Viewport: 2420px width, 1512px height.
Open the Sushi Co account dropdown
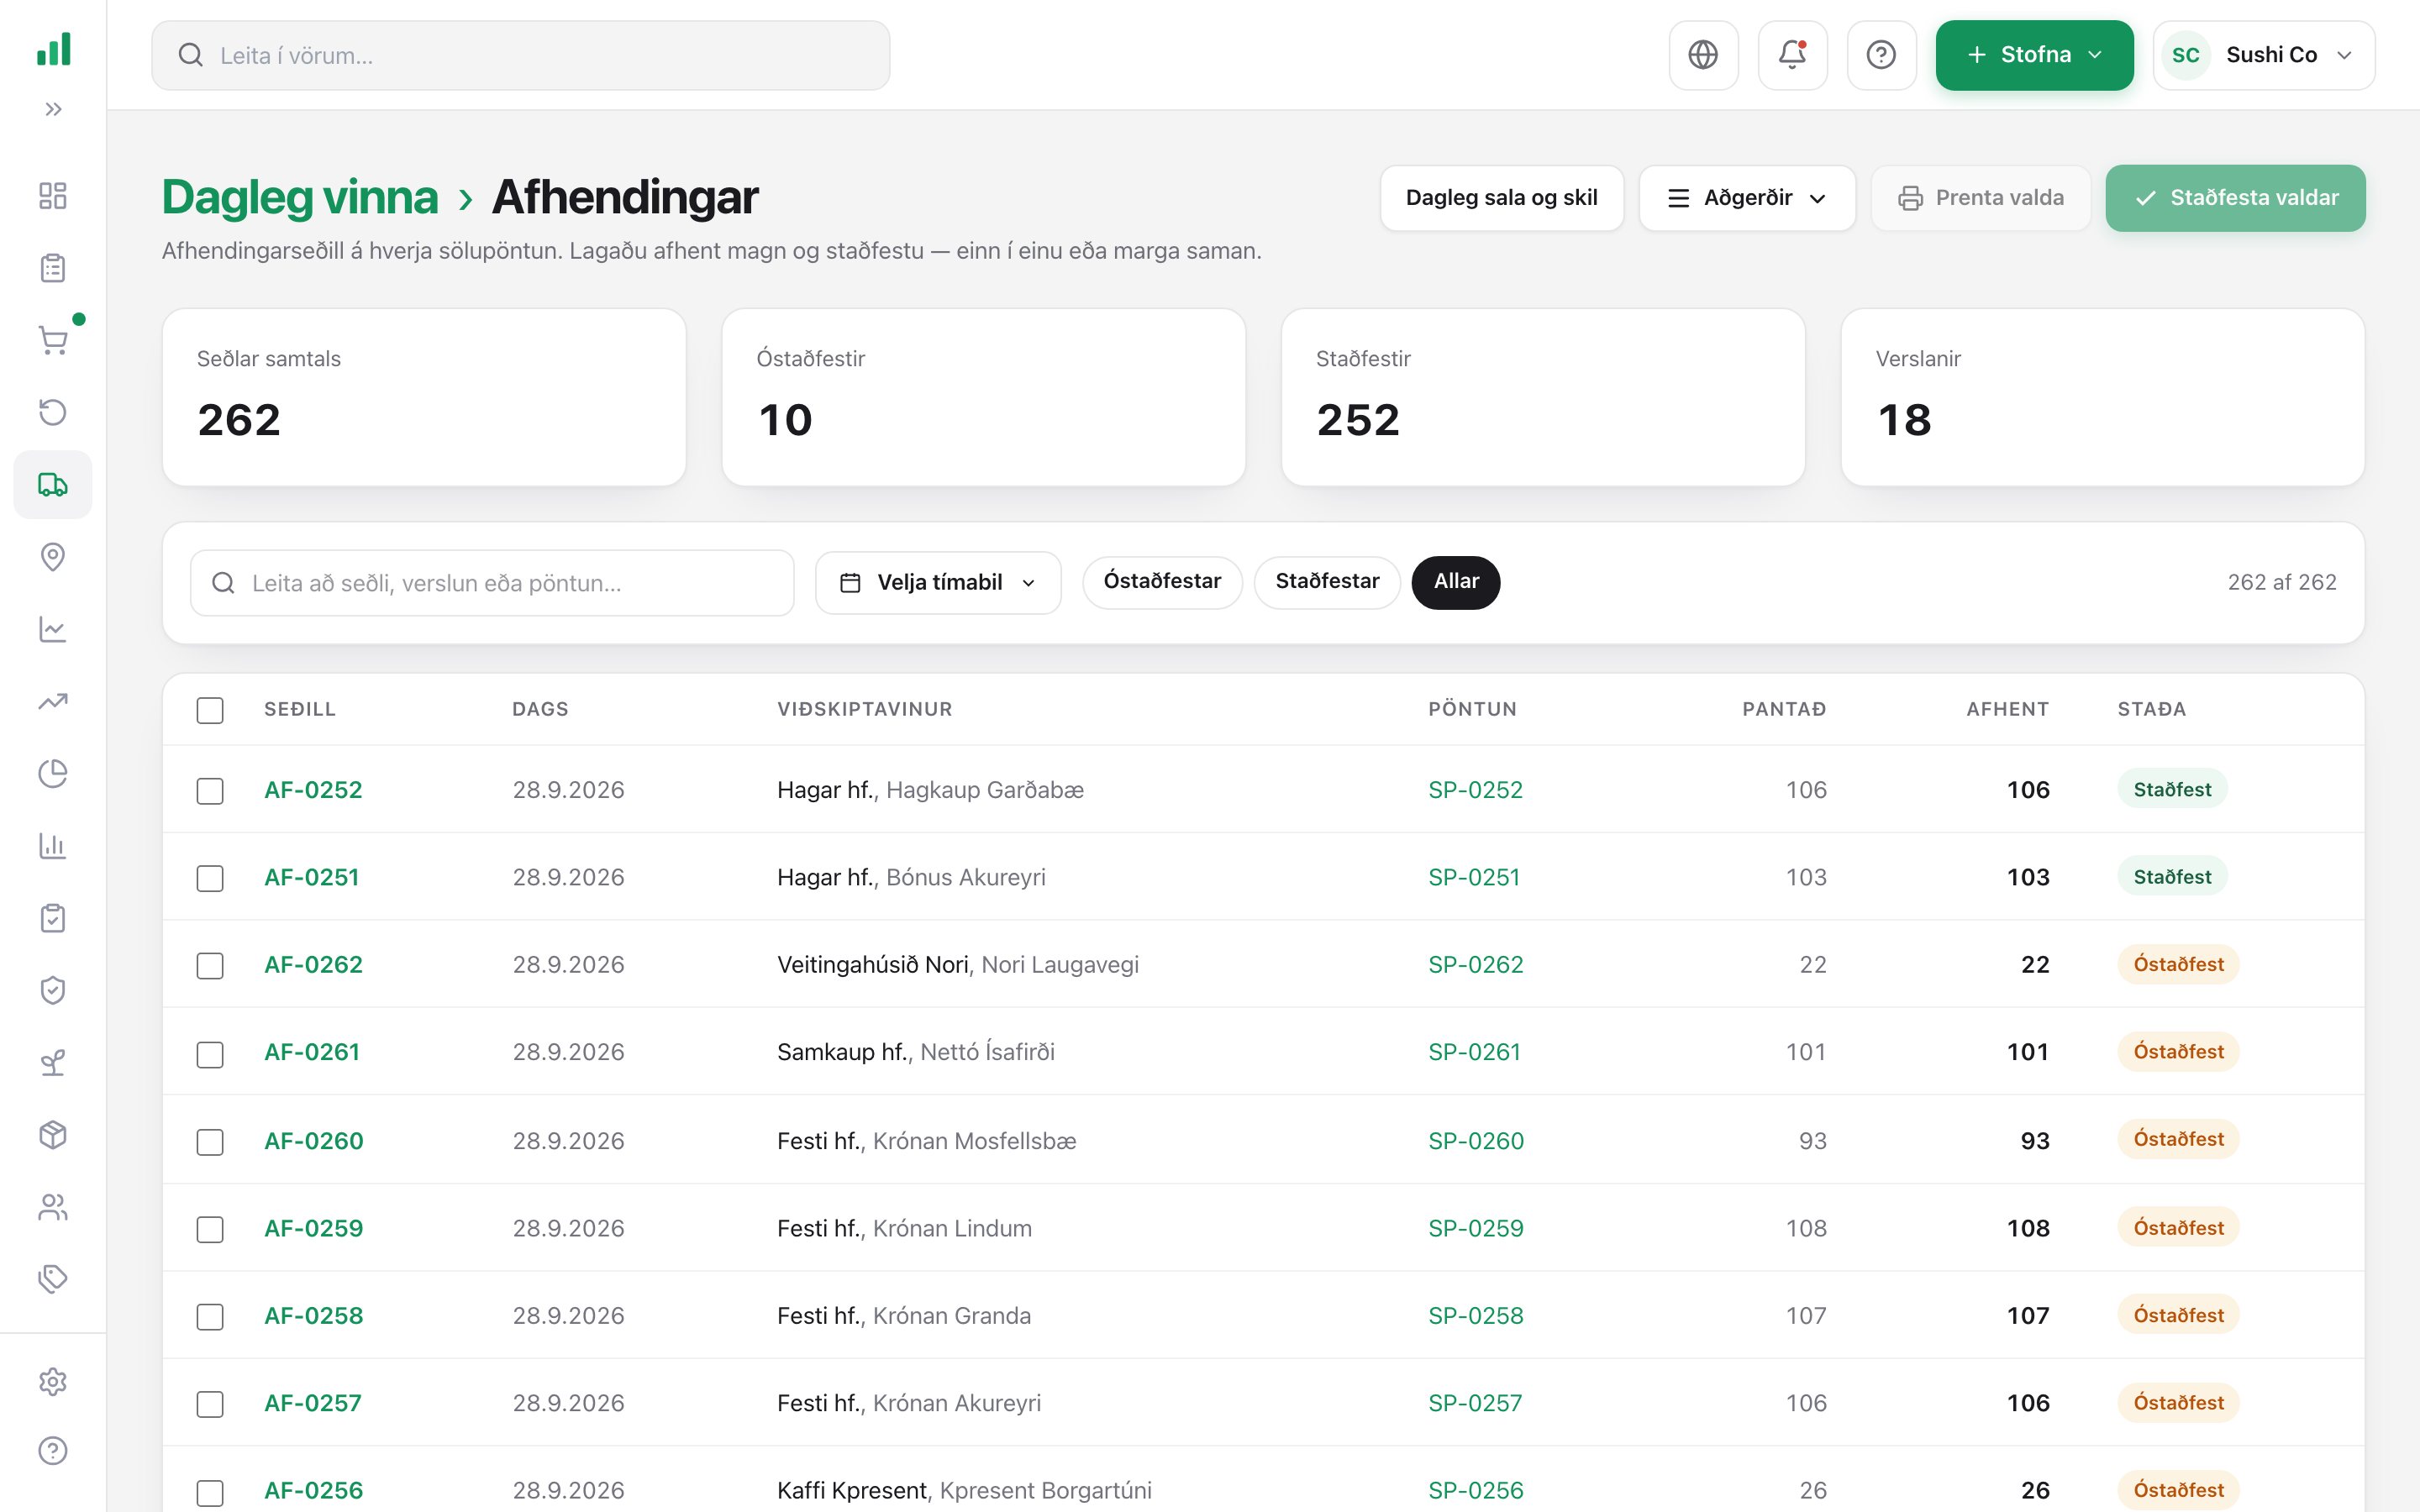pos(2264,55)
